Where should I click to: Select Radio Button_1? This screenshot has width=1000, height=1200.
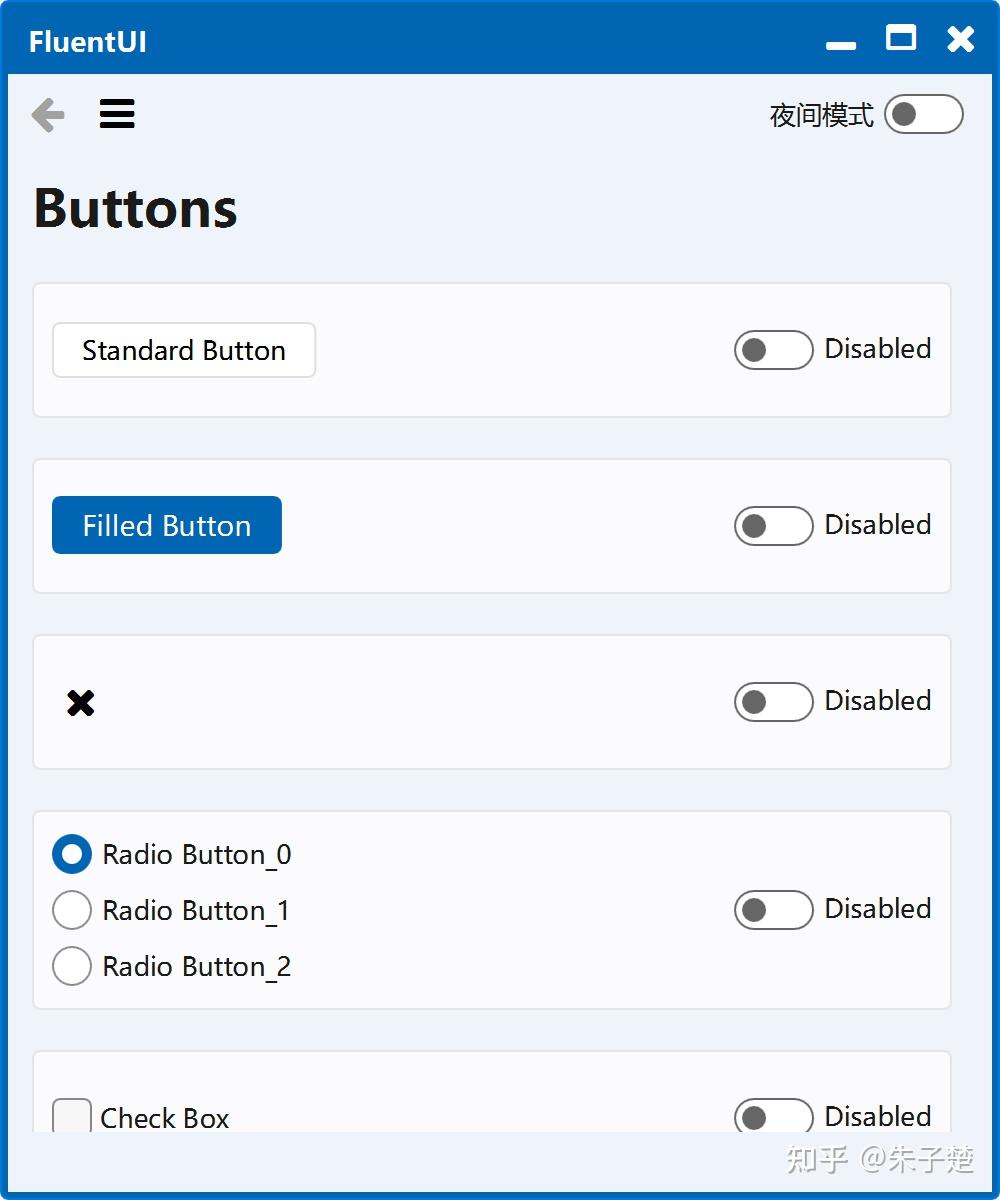(71, 910)
